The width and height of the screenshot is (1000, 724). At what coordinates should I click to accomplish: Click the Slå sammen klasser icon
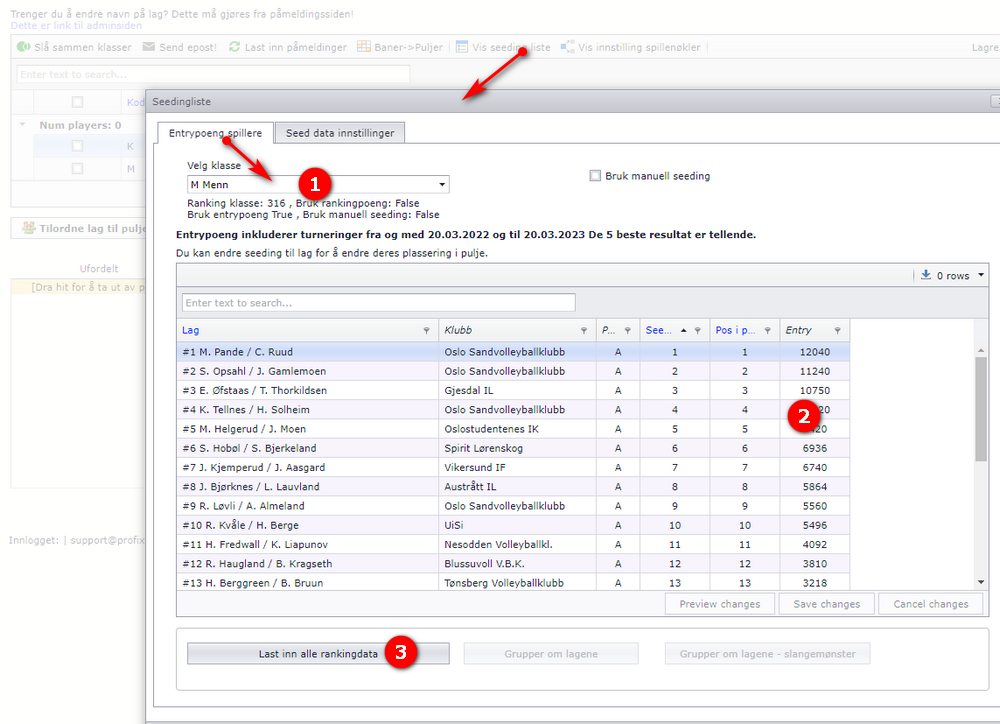point(24,47)
